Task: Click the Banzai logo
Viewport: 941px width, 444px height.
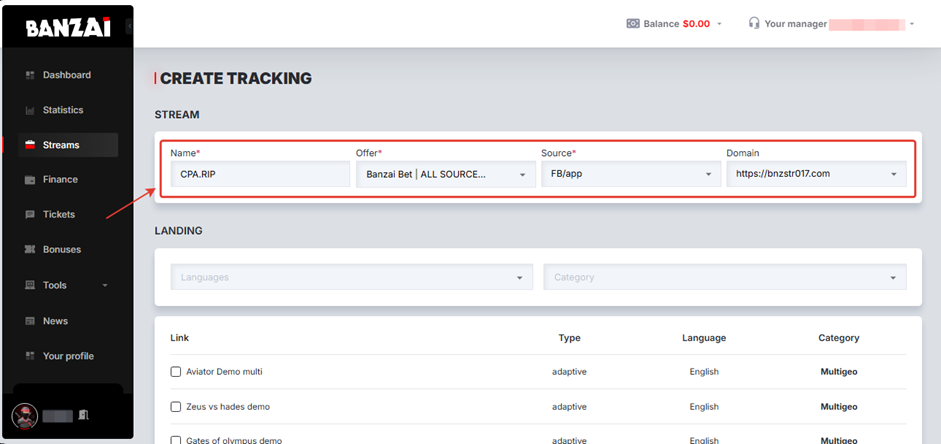Action: (x=68, y=27)
